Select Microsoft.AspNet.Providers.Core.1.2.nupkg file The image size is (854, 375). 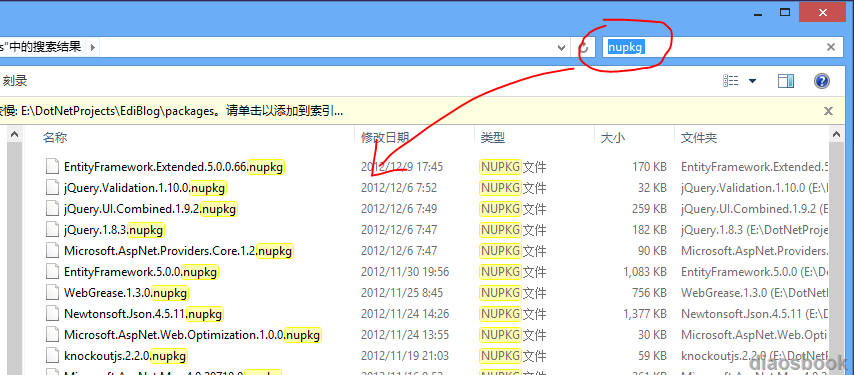179,251
